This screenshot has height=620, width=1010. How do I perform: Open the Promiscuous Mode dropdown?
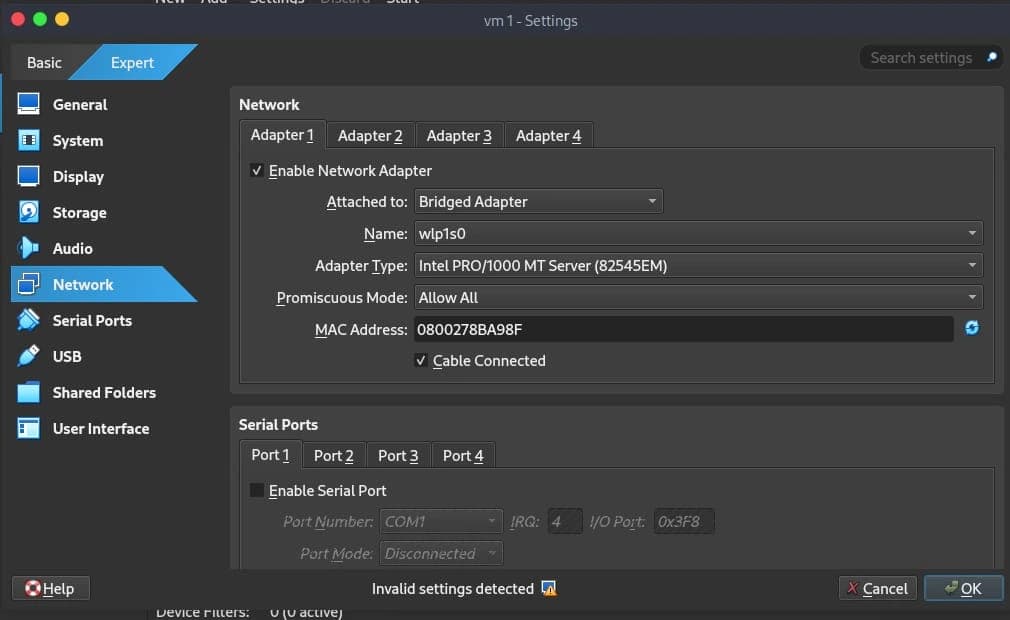click(697, 298)
